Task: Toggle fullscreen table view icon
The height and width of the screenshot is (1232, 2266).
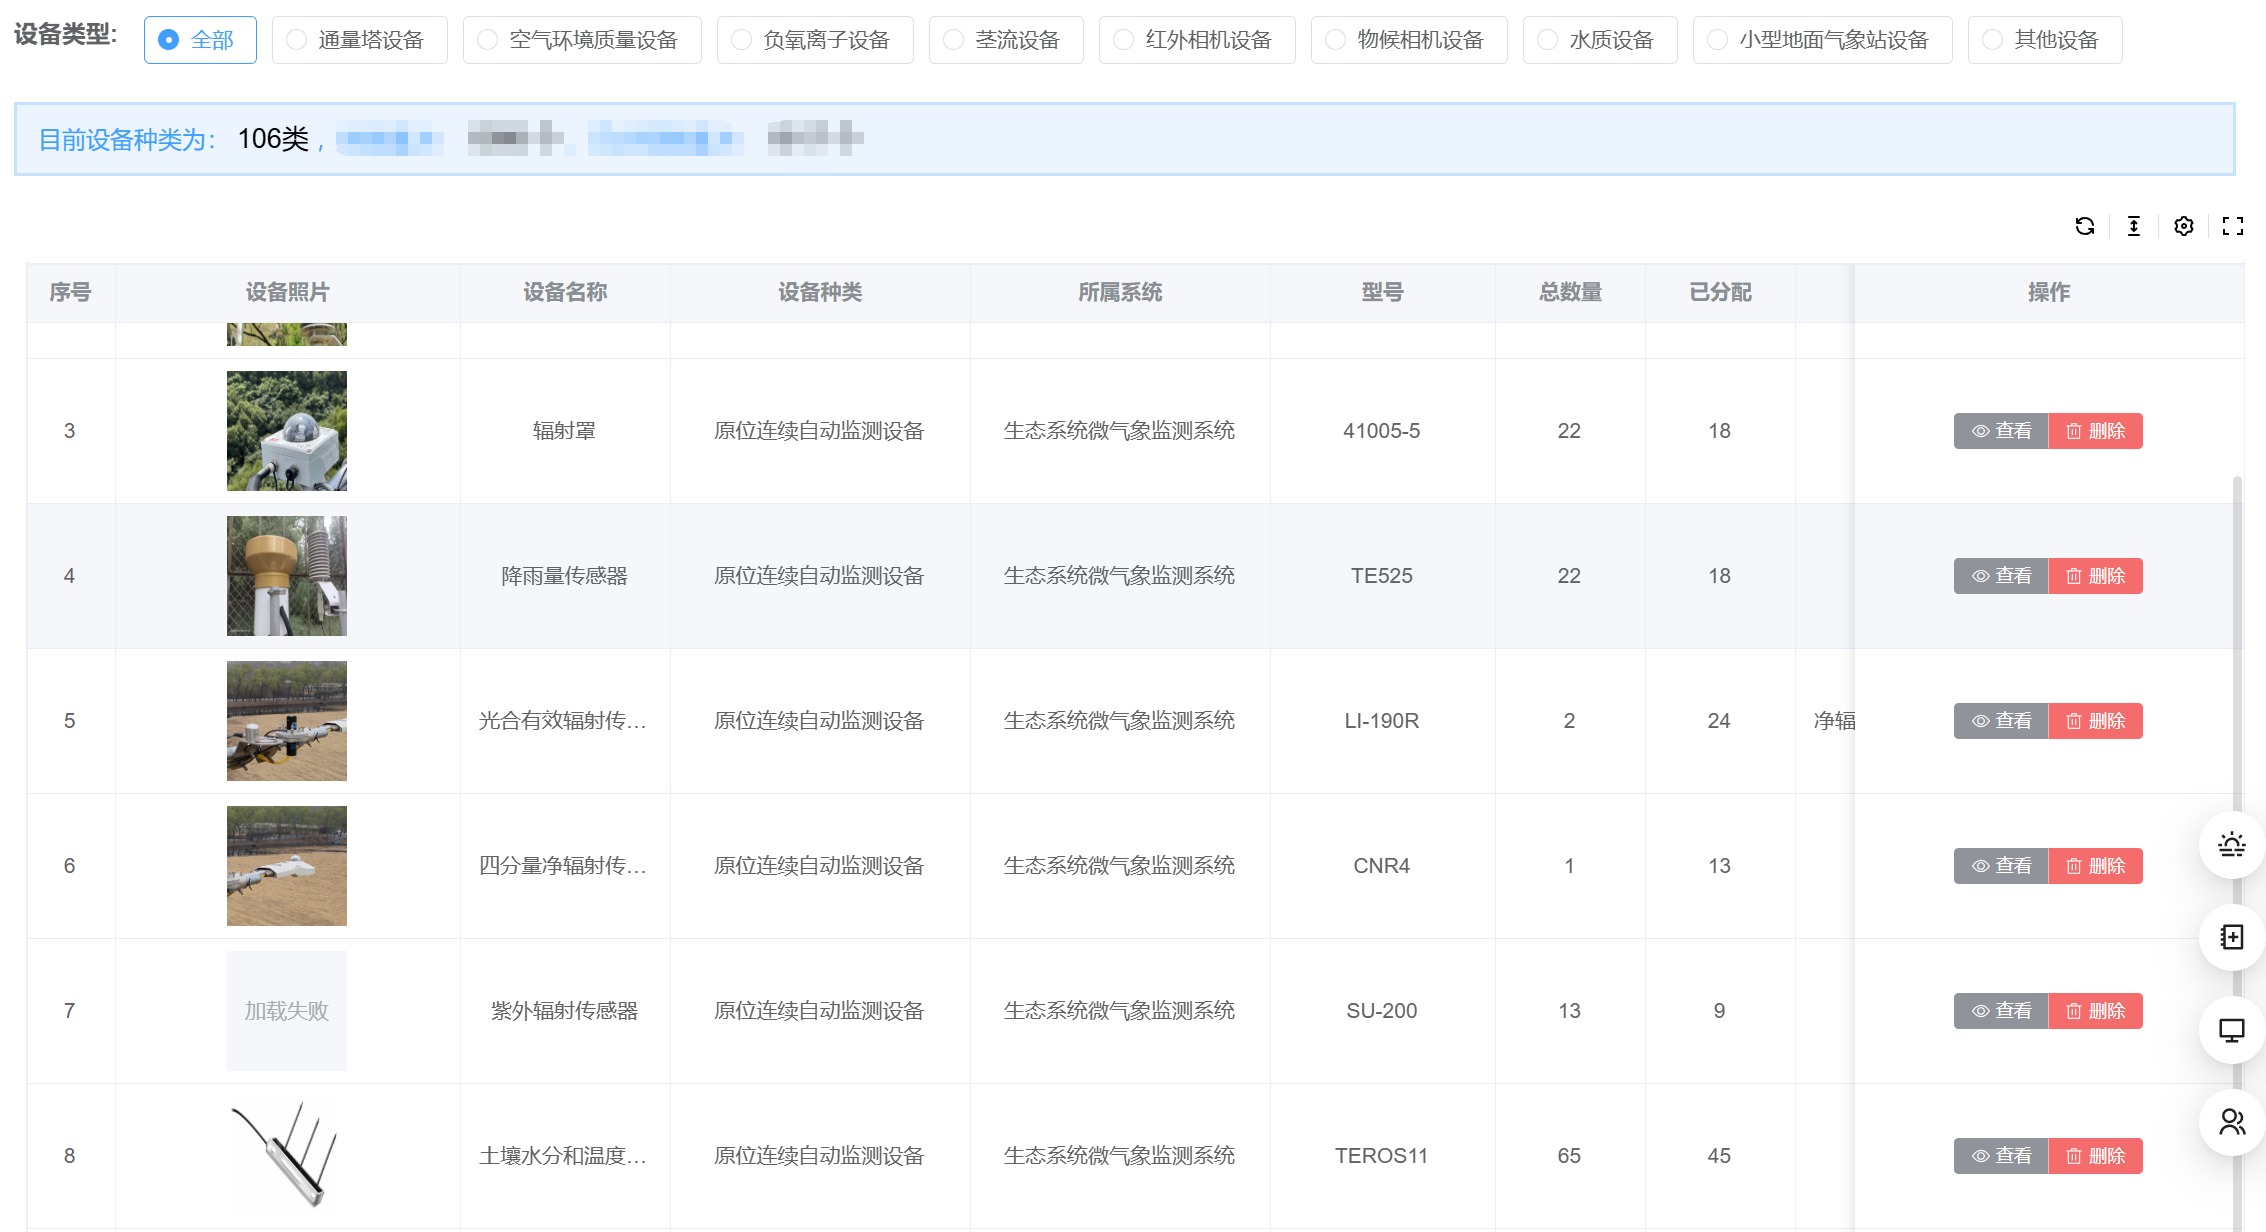Action: (x=2232, y=226)
